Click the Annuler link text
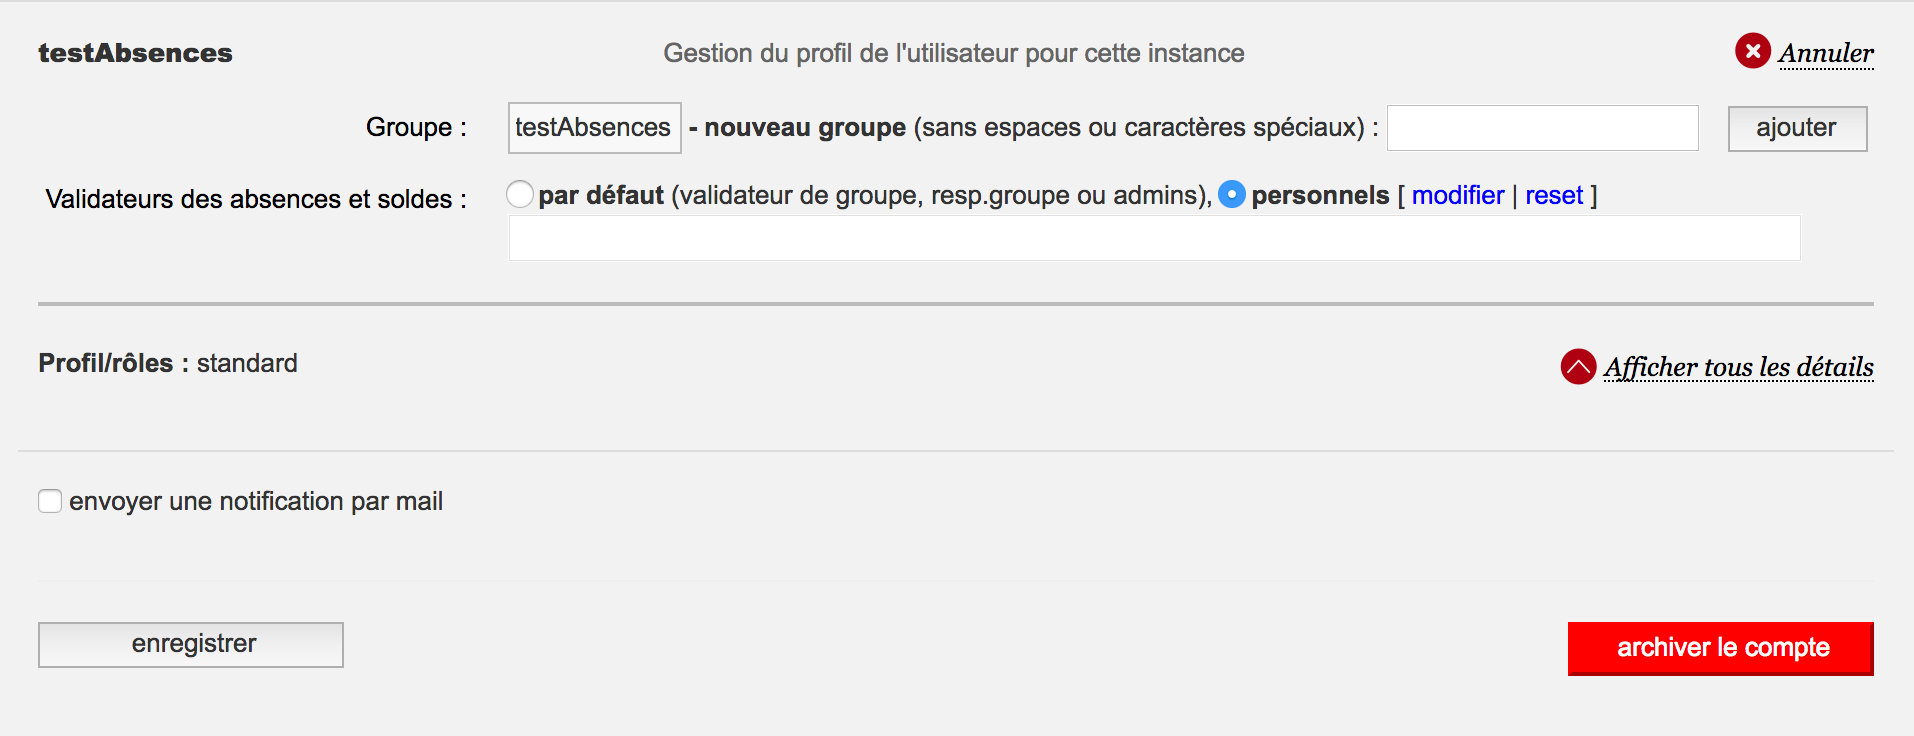The width and height of the screenshot is (1914, 736). 1825,53
